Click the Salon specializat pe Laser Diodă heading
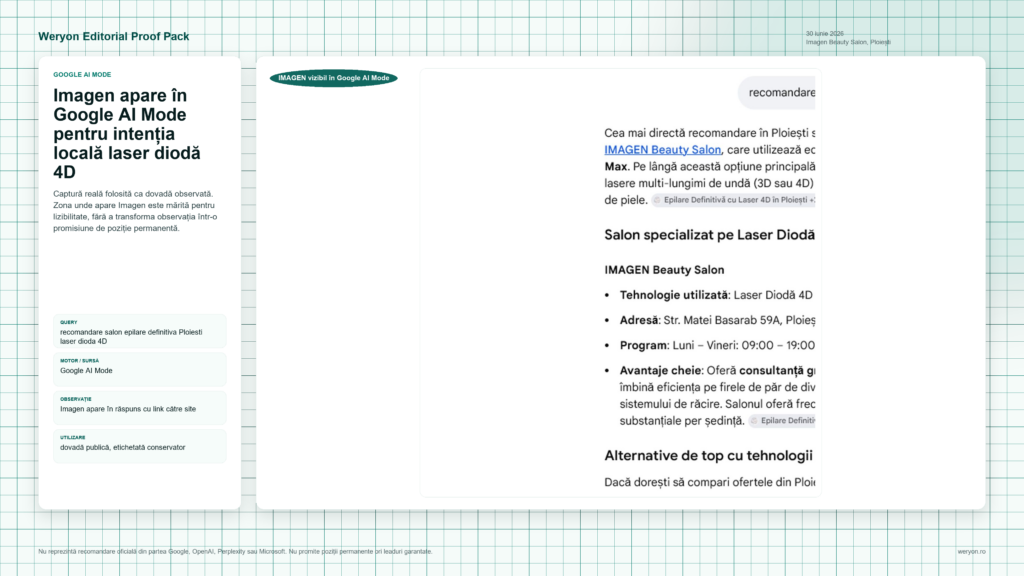This screenshot has height=576, width=1024. [709, 235]
